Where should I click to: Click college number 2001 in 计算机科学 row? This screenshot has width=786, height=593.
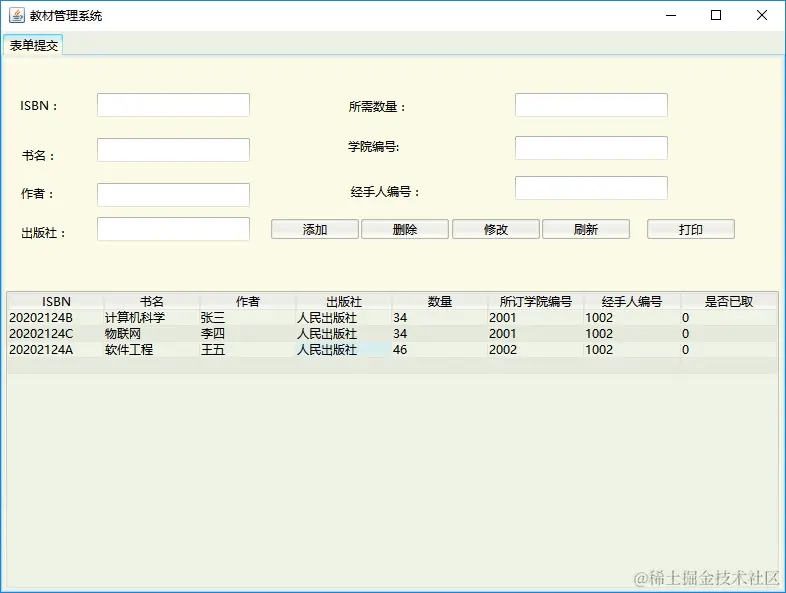point(536,318)
